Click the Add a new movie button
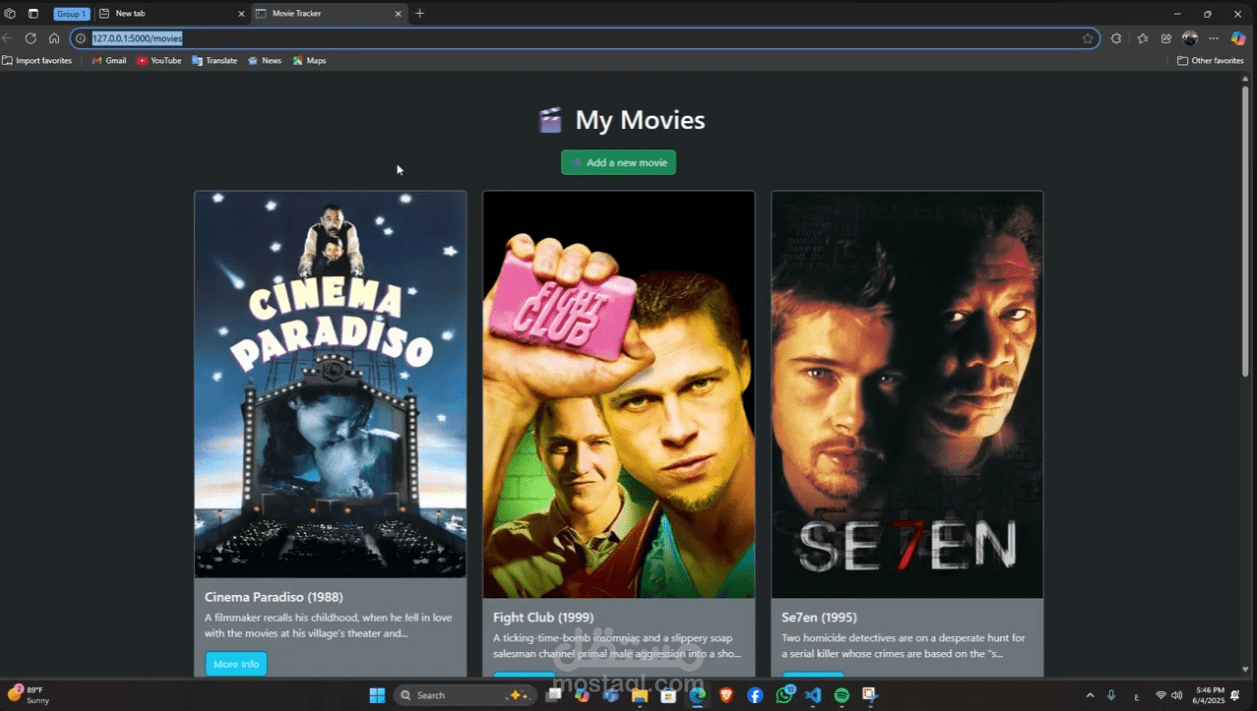The width and height of the screenshot is (1257, 711). pos(618,162)
